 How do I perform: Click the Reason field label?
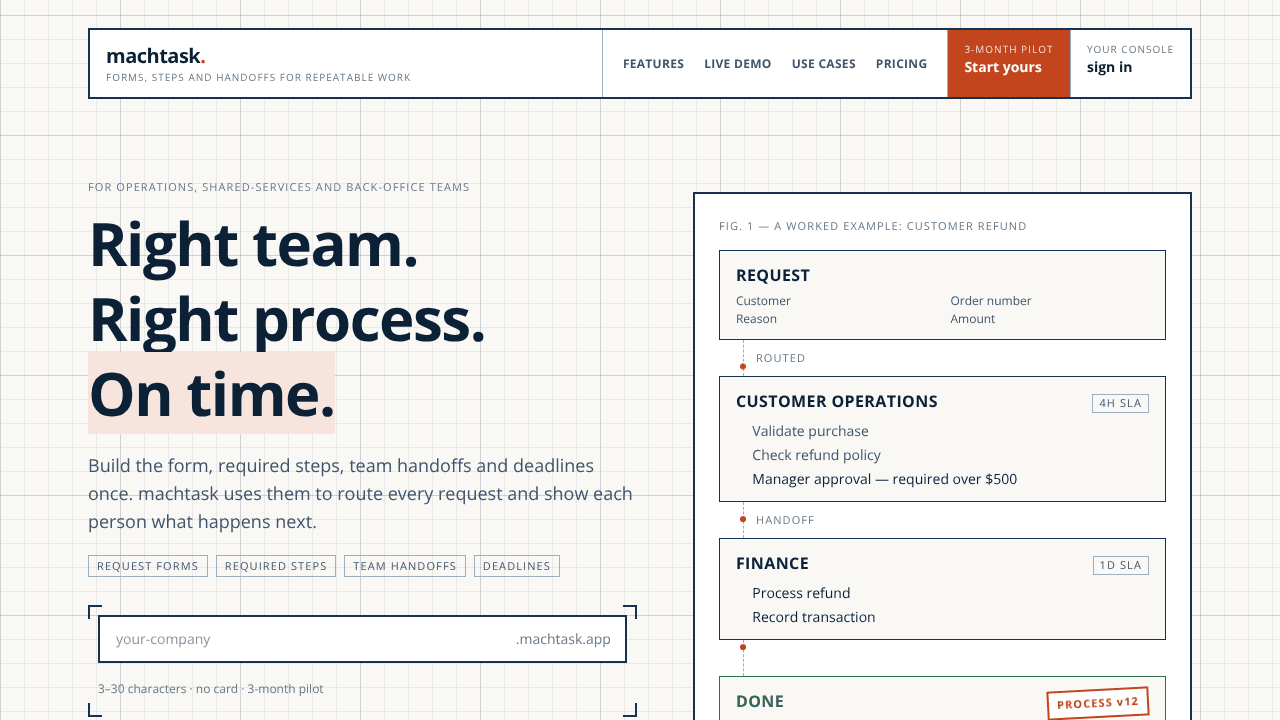(x=756, y=319)
